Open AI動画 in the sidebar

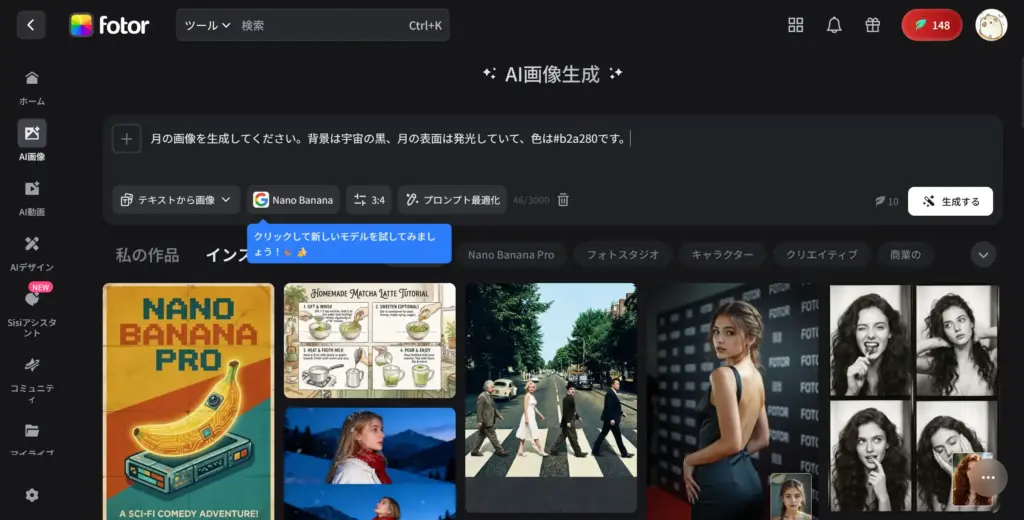32,198
